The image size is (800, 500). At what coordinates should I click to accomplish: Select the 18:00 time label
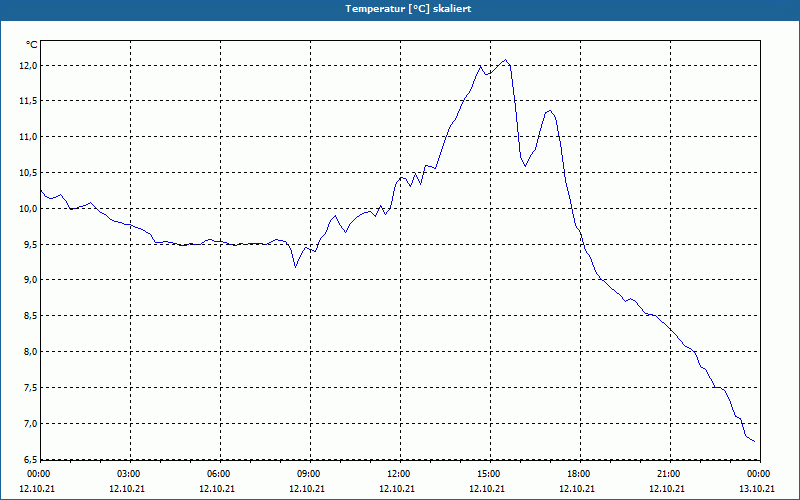[580, 474]
